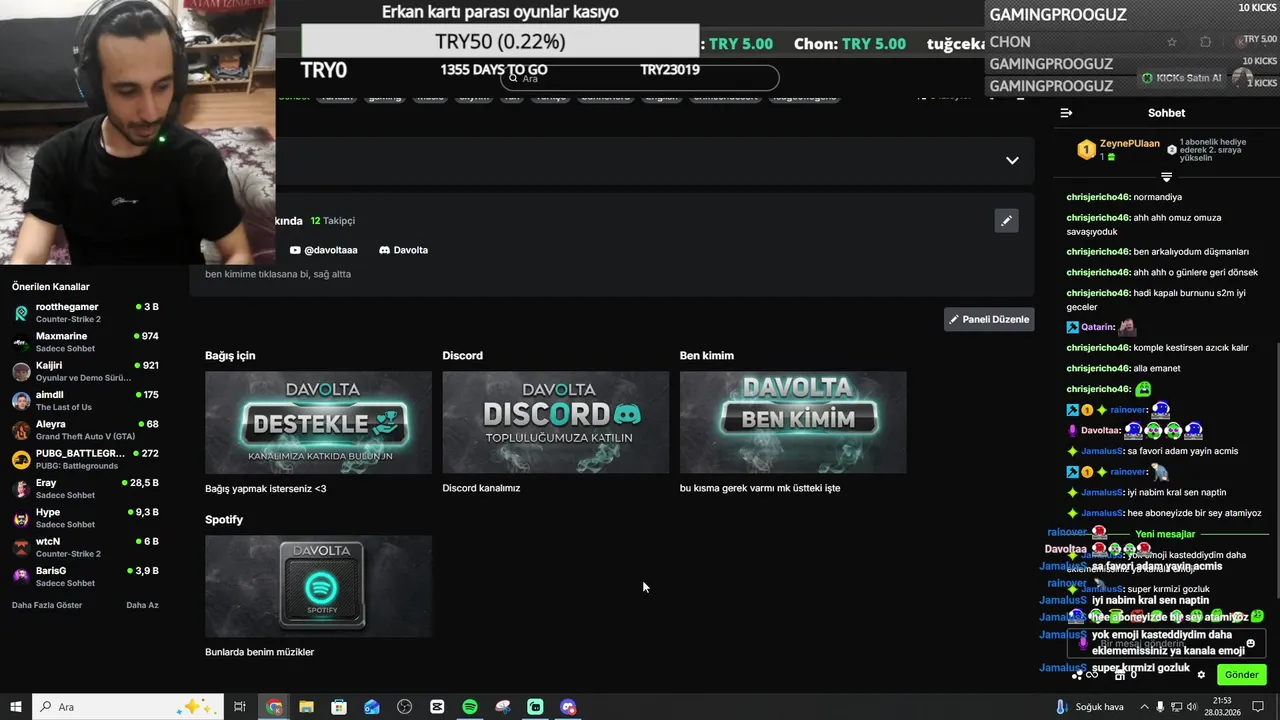Open recommended channel Kaijiri

(85, 371)
